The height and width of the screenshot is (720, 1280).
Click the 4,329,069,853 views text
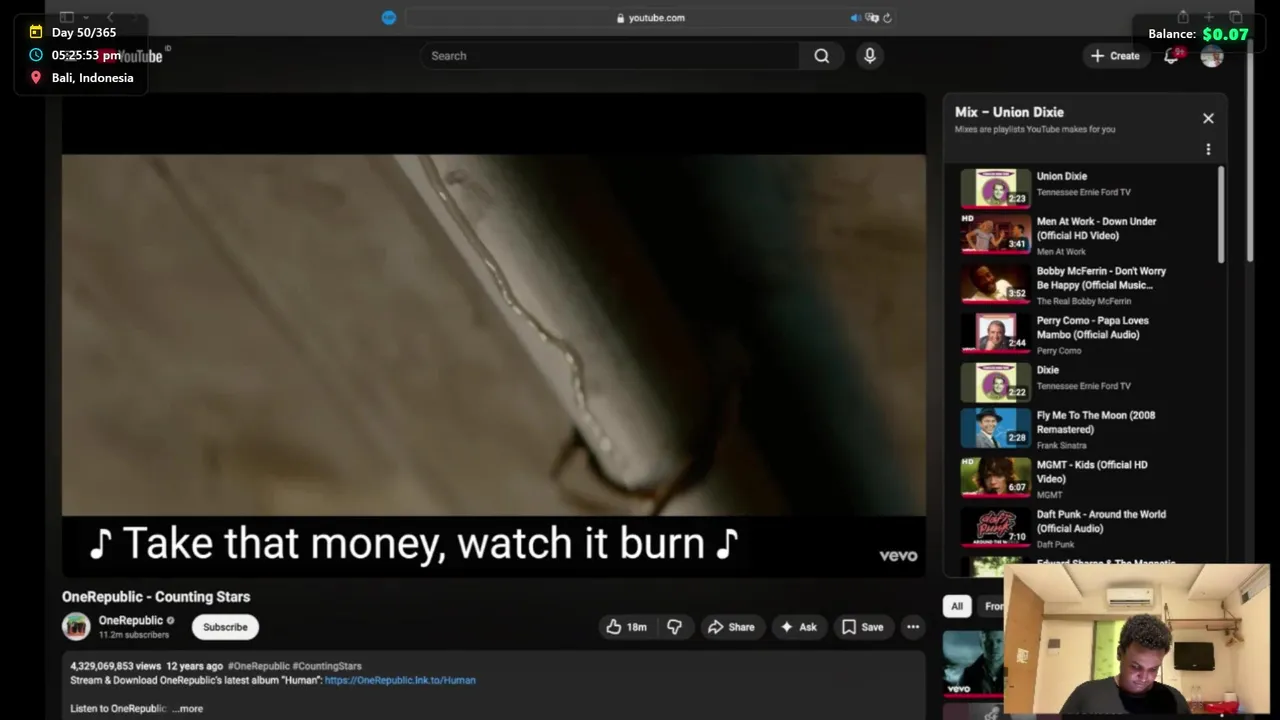116,666
